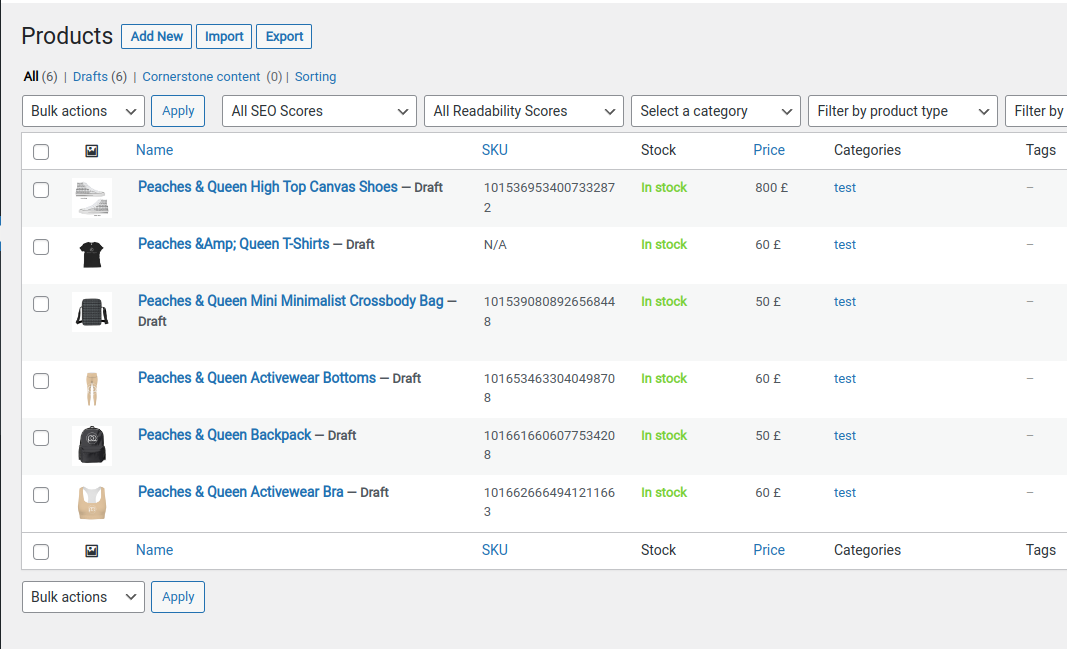Expand the Select a category dropdown
Image resolution: width=1067 pixels, height=649 pixels.
pyautogui.click(x=716, y=111)
